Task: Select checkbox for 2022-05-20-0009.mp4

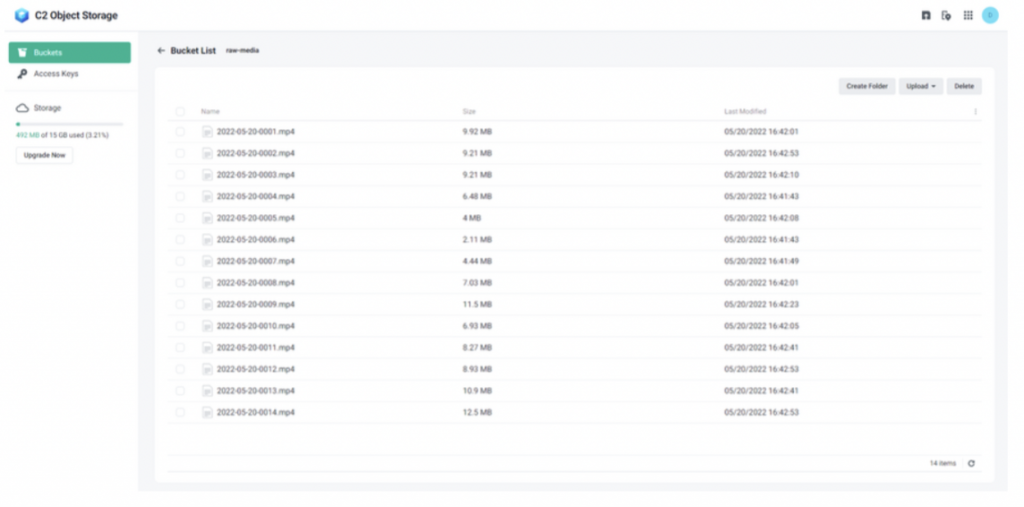Action: tap(181, 304)
